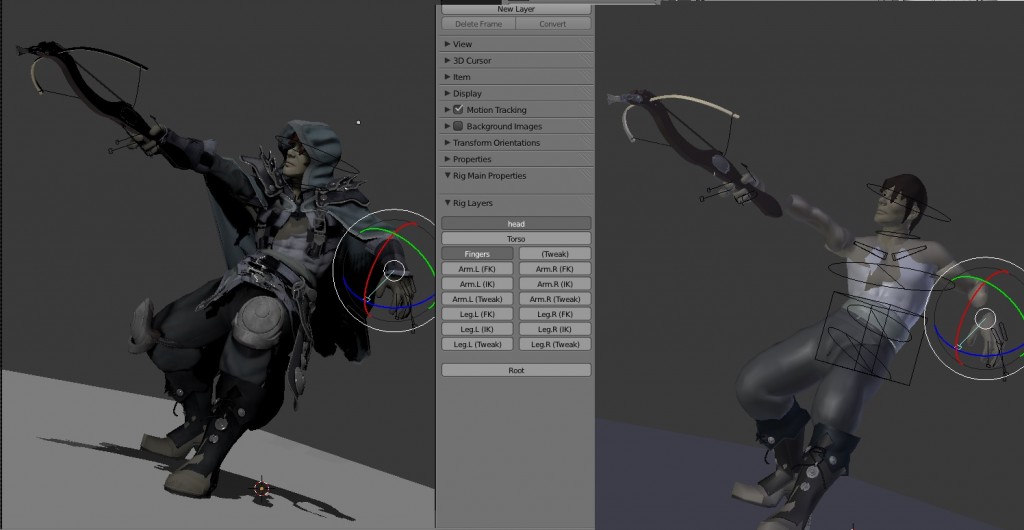Toggle the (Tweak) fingers layer

click(x=555, y=254)
